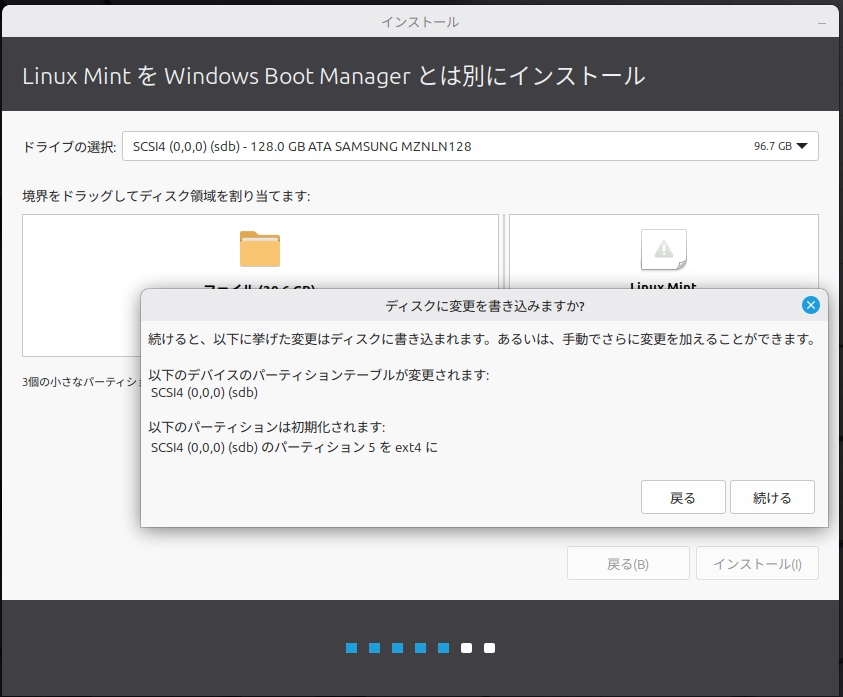Click the folder icon in the files partition
The height and width of the screenshot is (697, 843).
260,249
